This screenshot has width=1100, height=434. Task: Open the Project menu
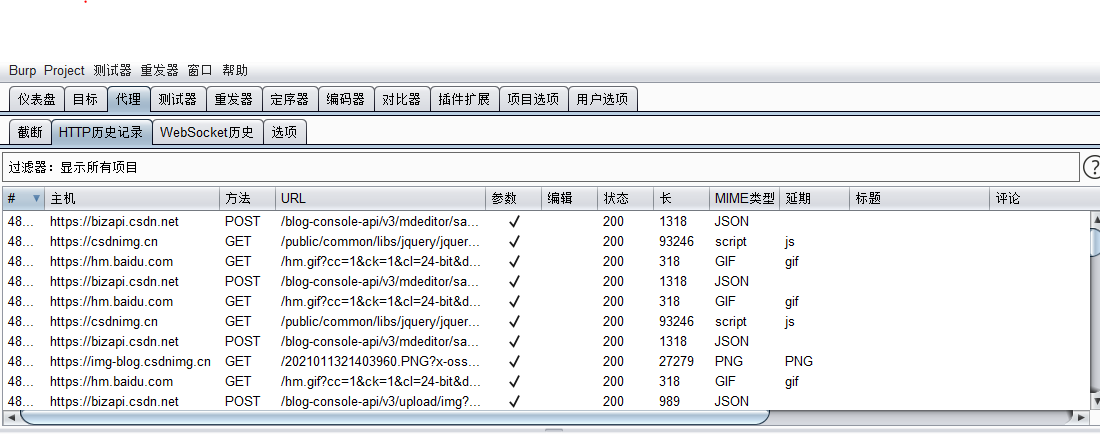(64, 70)
